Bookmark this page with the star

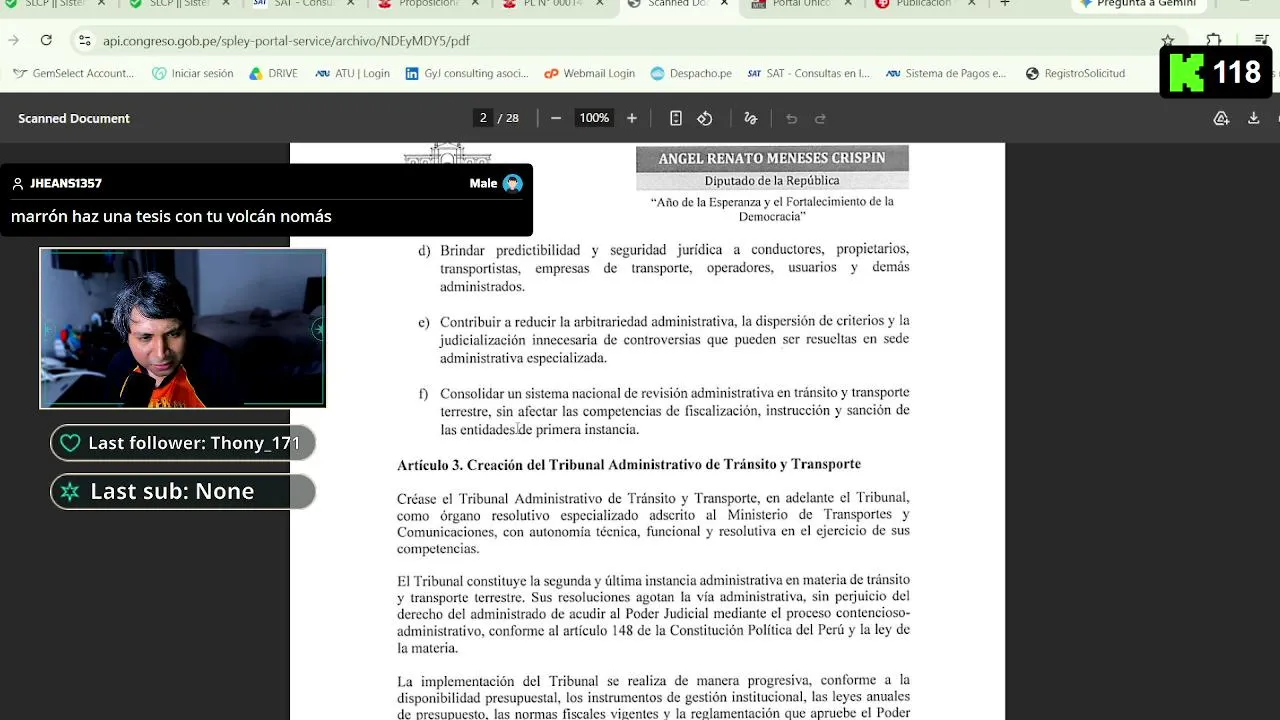pyautogui.click(x=1167, y=40)
